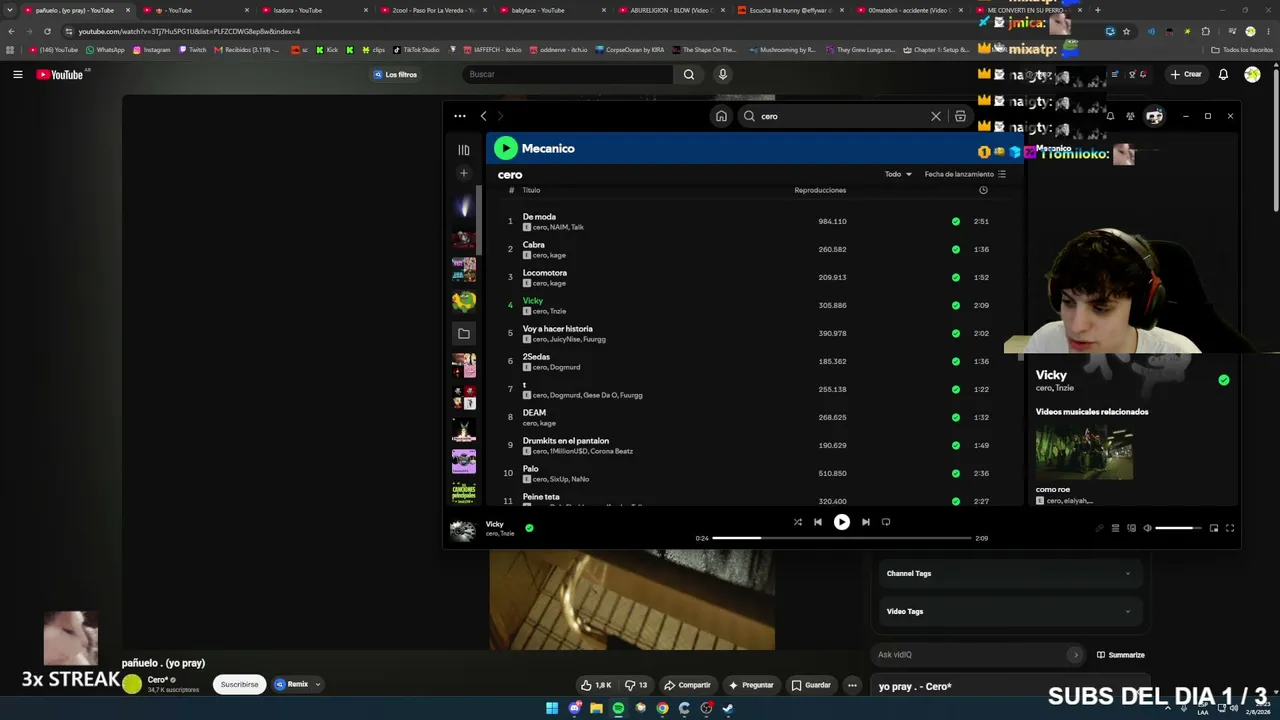
Task: Click YouTube 'Guardar' save button
Action: coord(811,685)
